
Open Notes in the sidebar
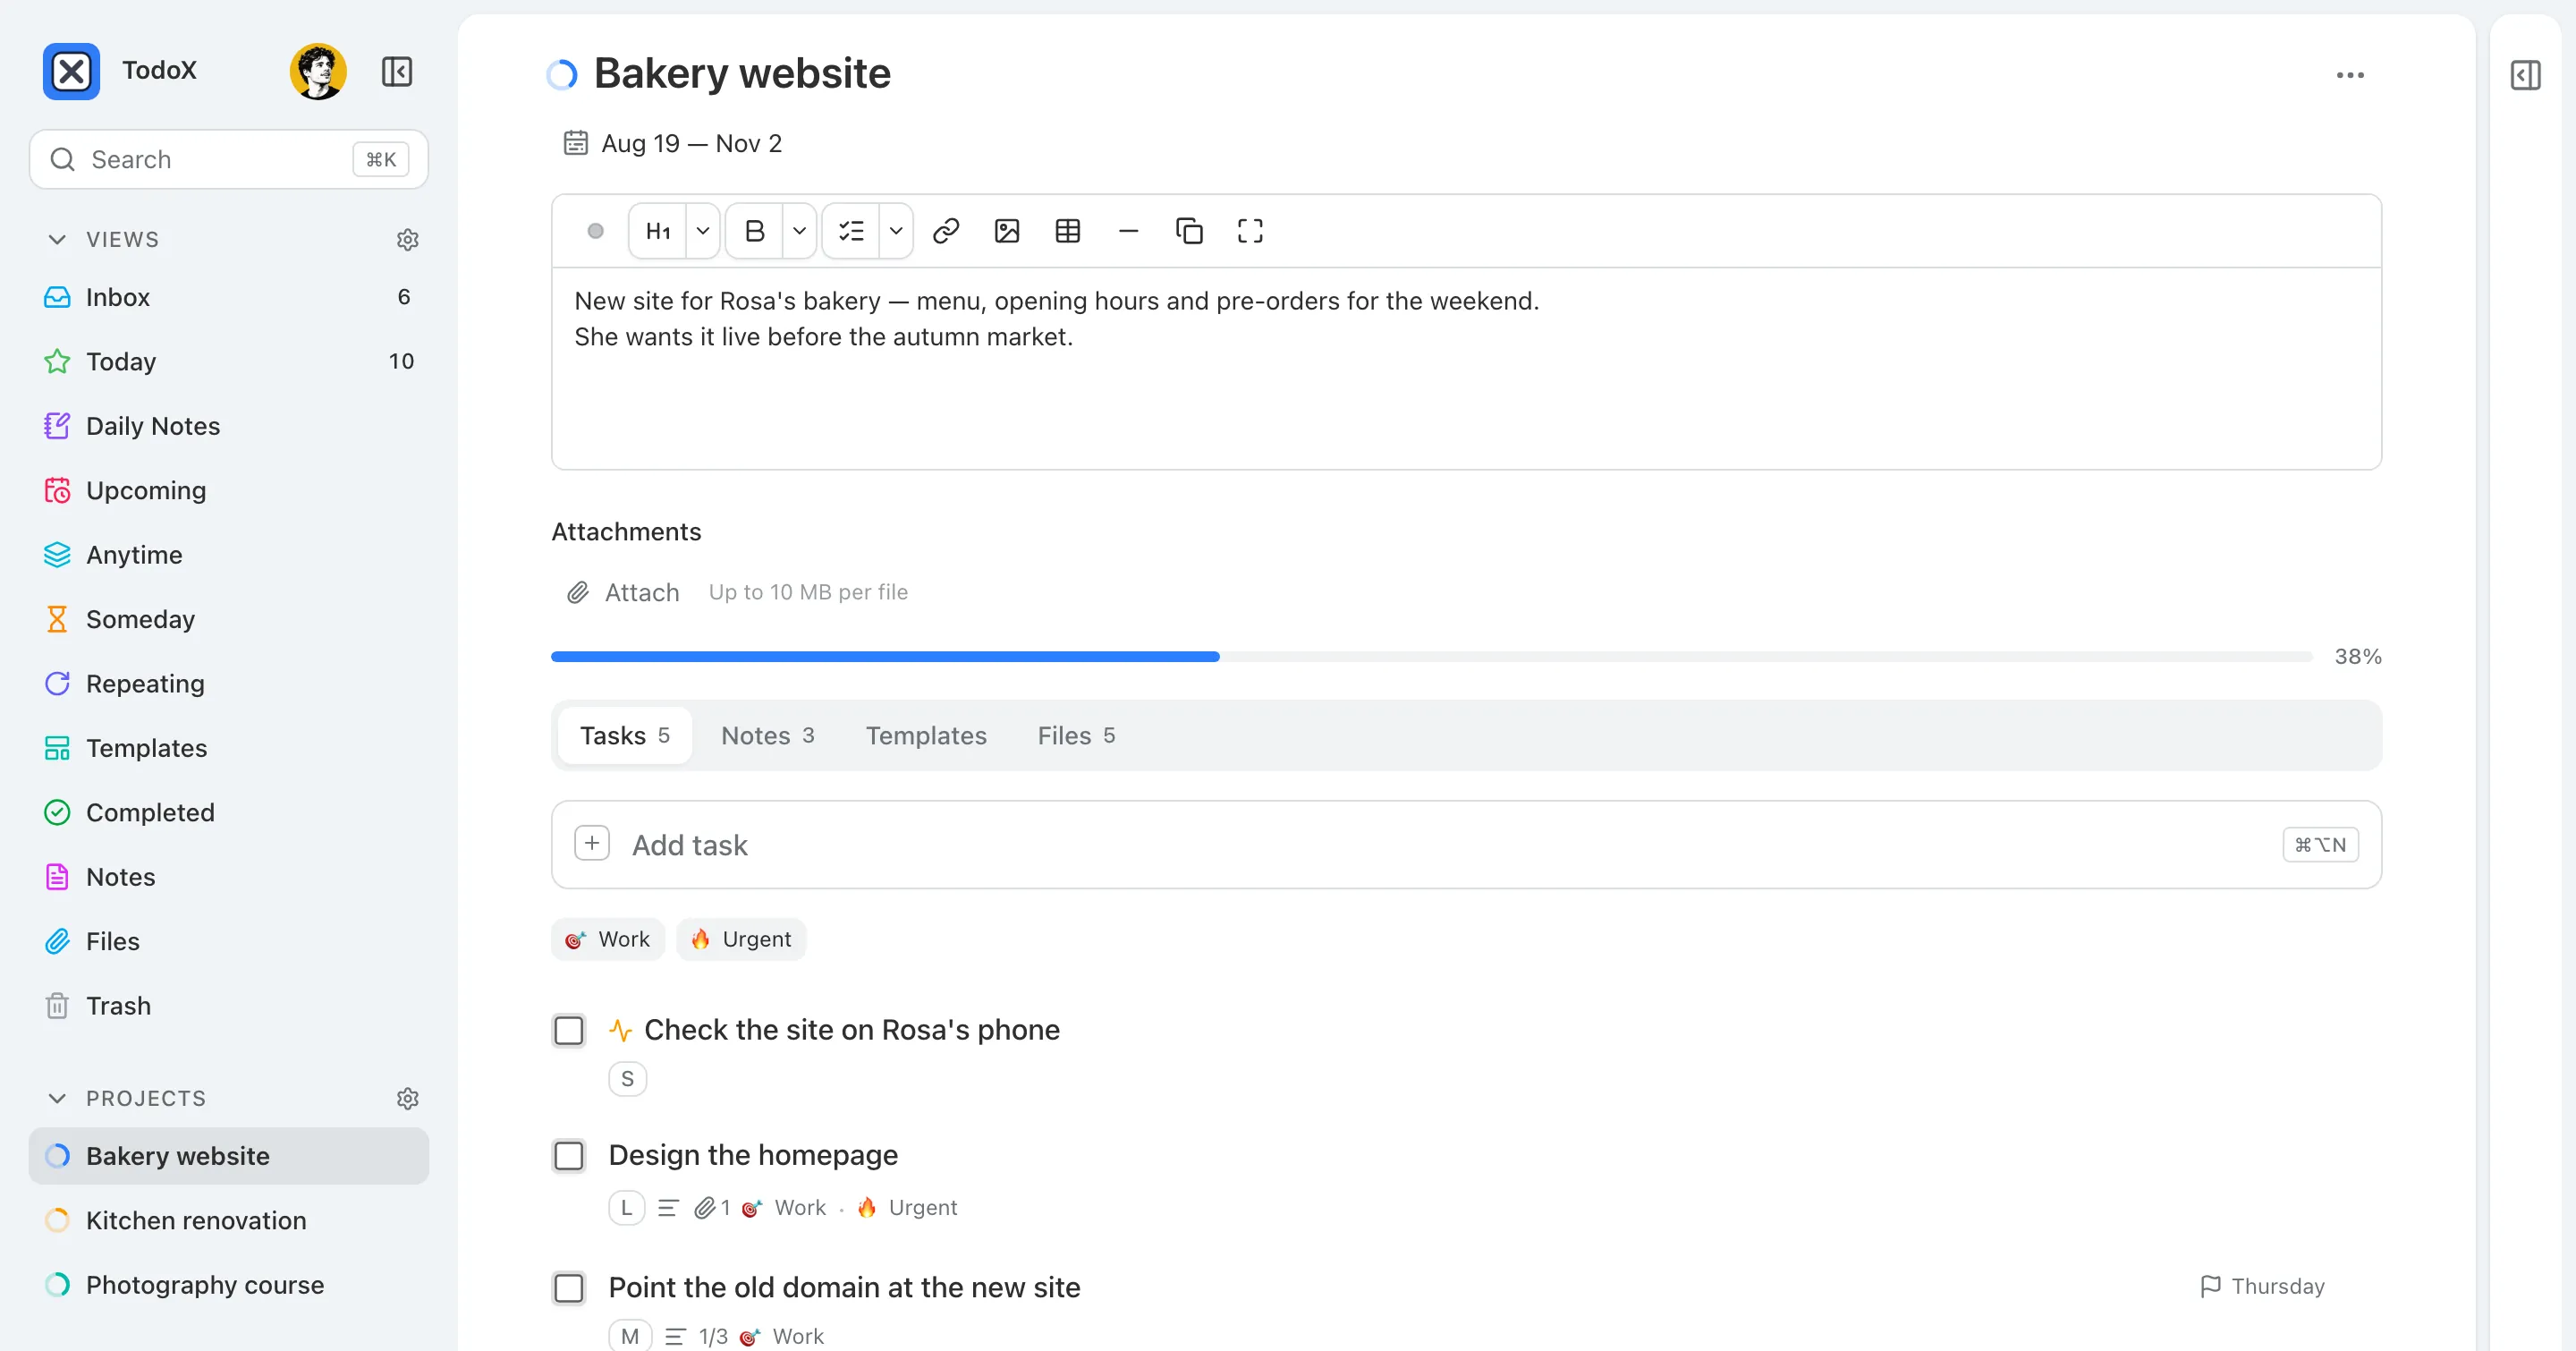[x=229, y=877]
